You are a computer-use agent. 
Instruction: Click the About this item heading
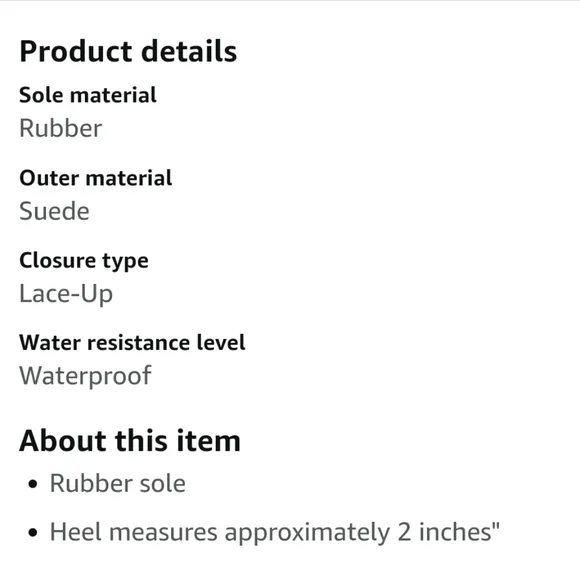tap(130, 441)
